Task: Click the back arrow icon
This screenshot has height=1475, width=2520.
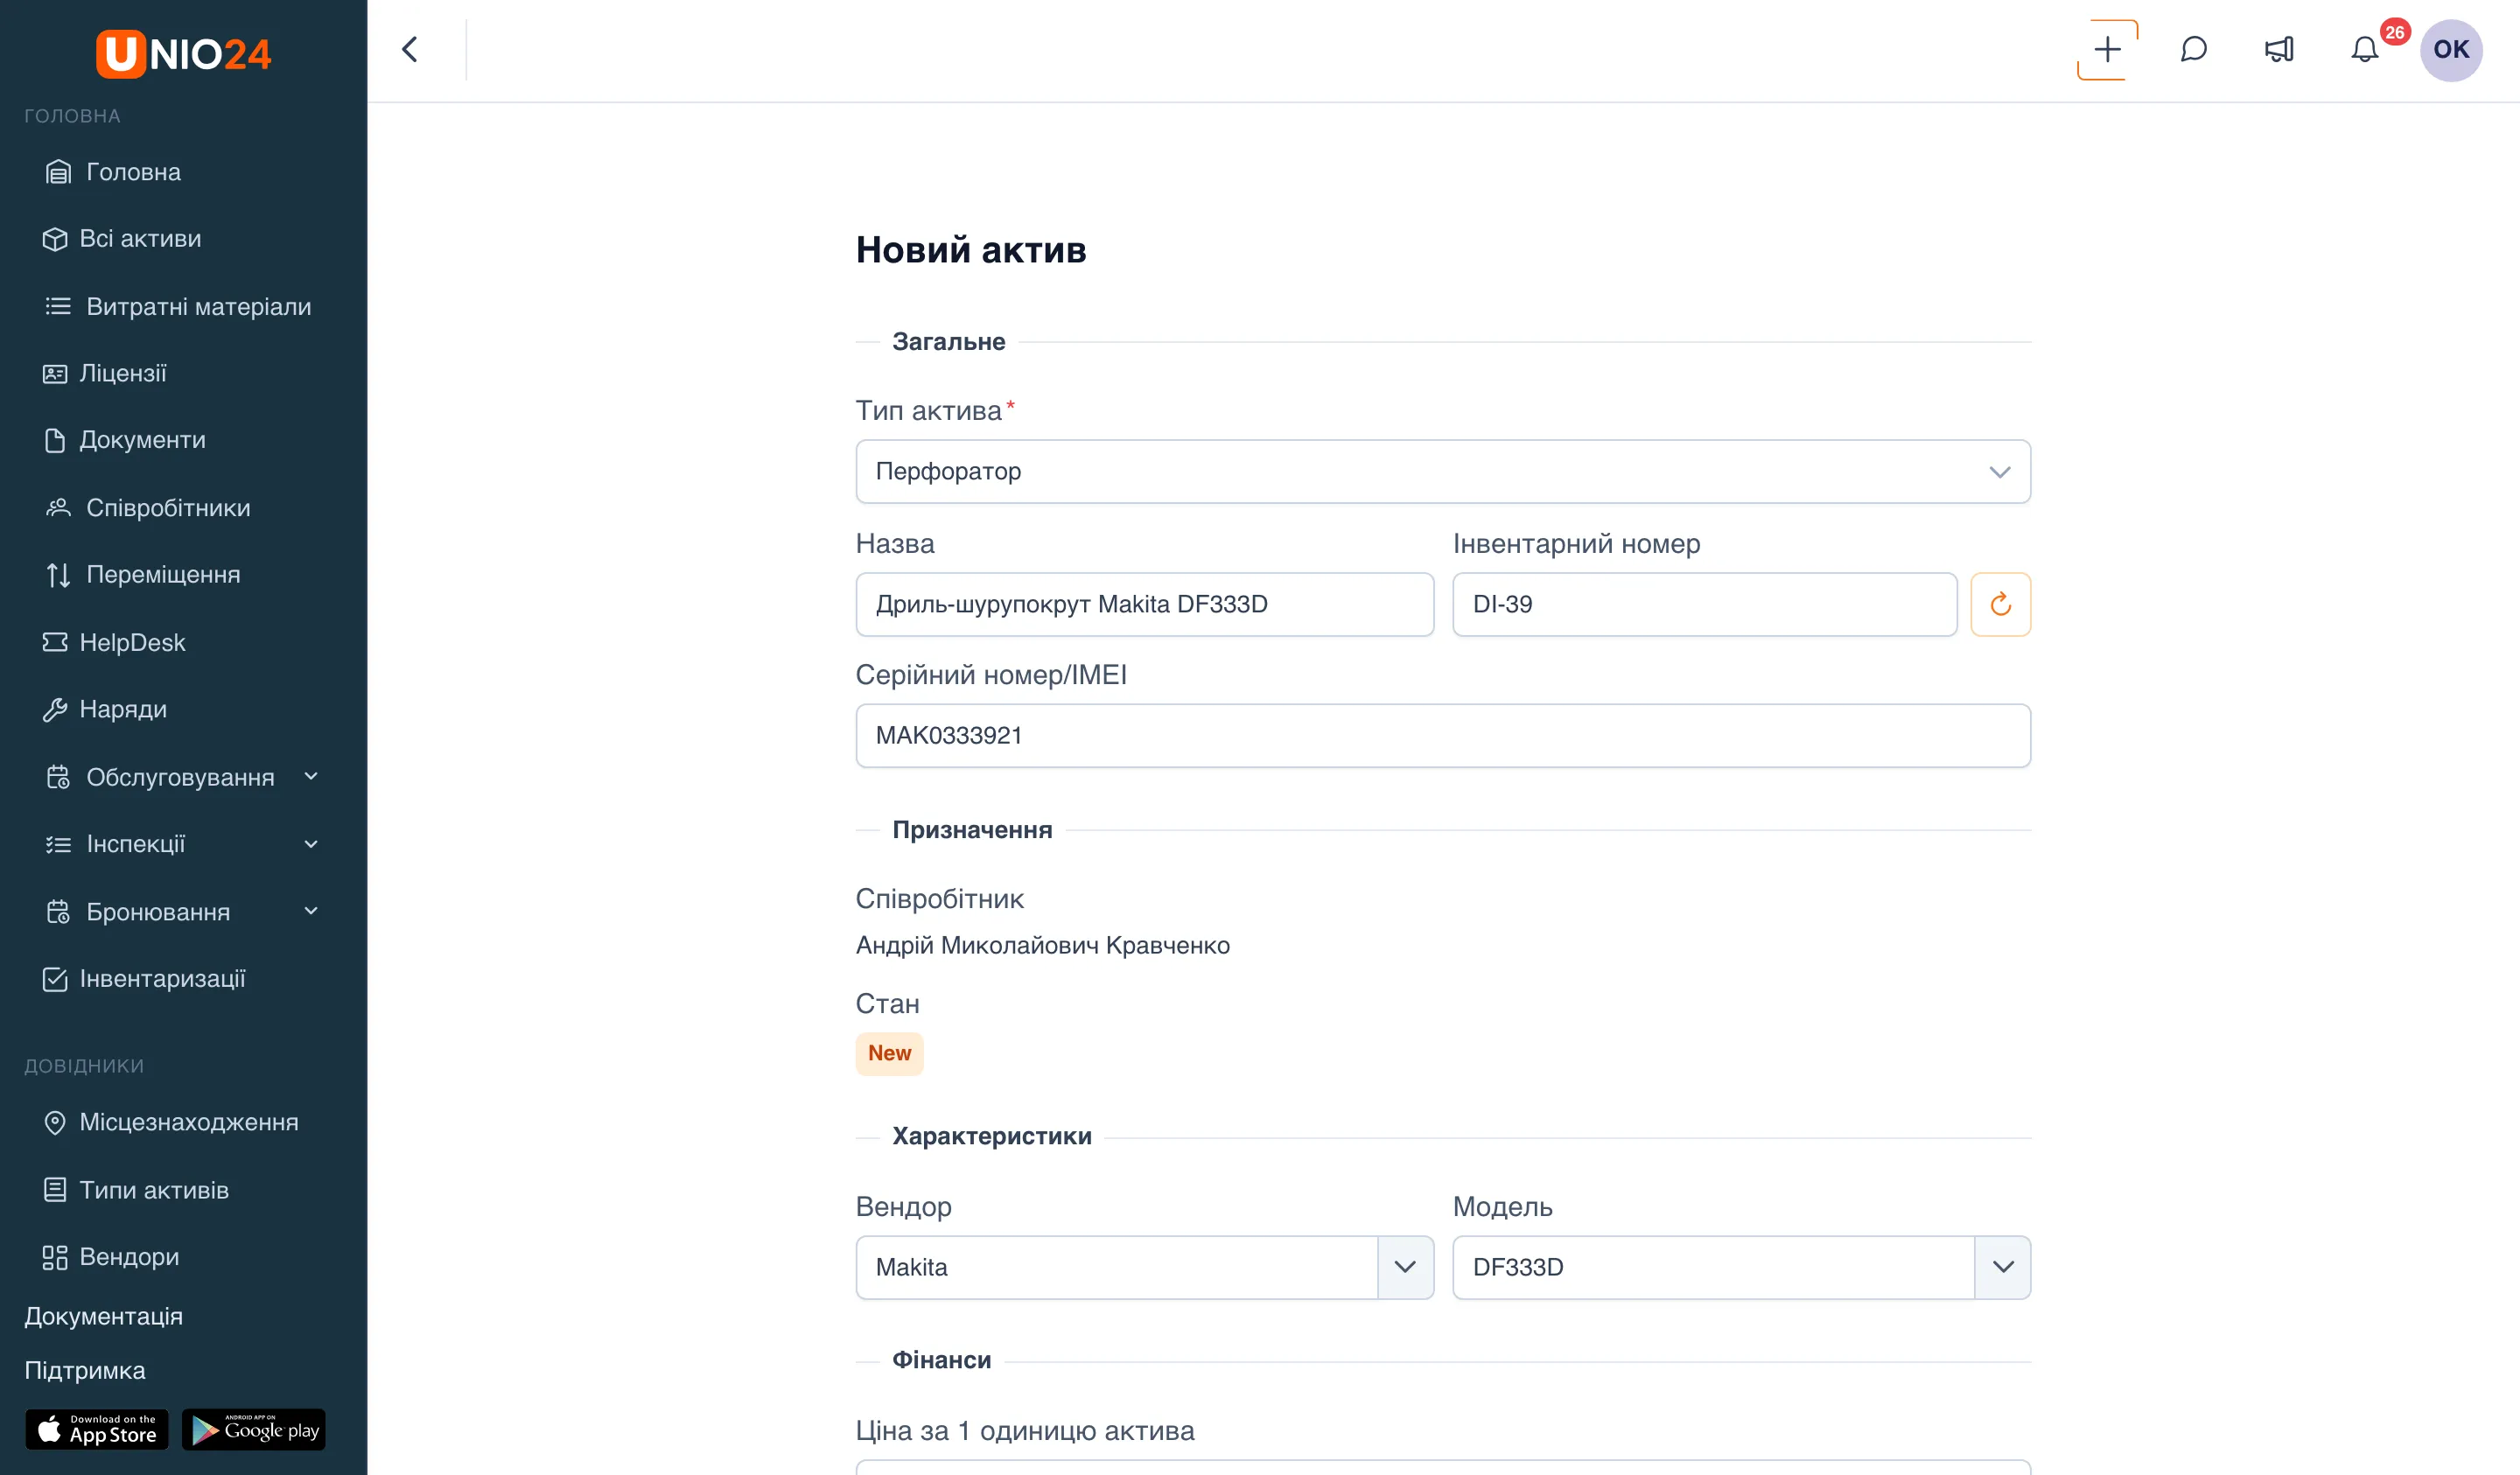Action: click(409, 50)
